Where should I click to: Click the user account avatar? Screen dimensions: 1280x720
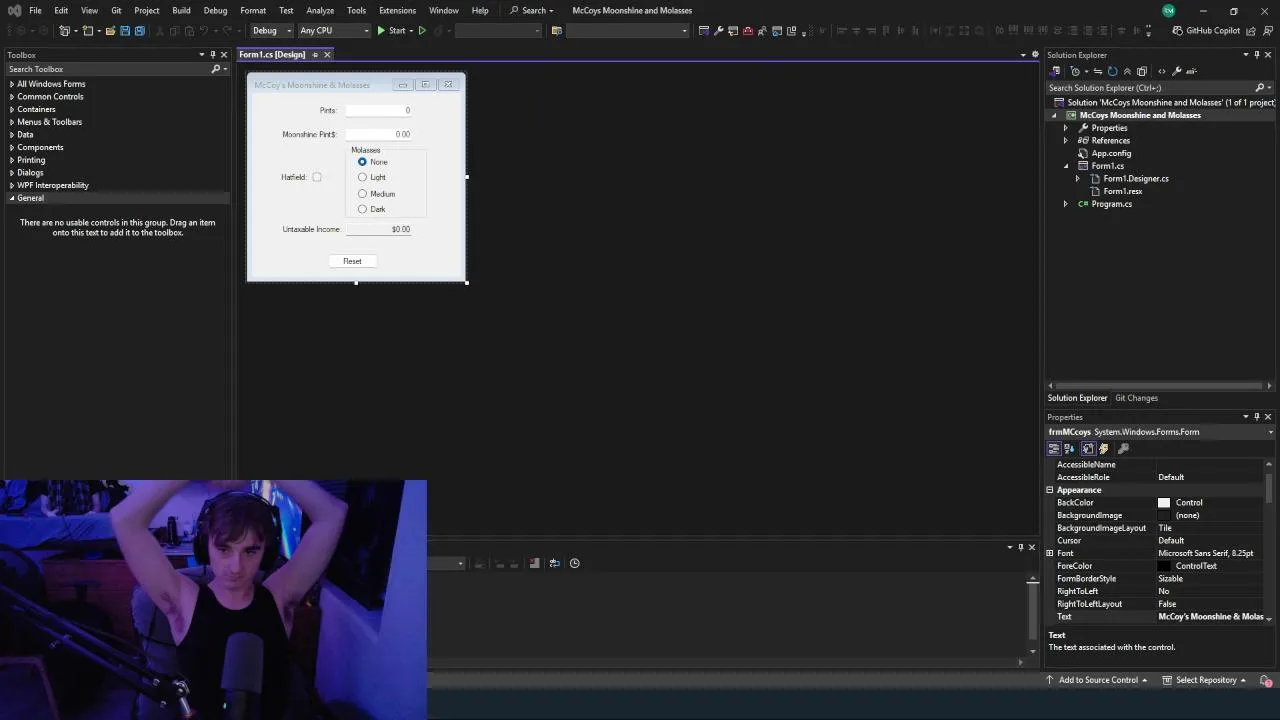coord(1169,11)
